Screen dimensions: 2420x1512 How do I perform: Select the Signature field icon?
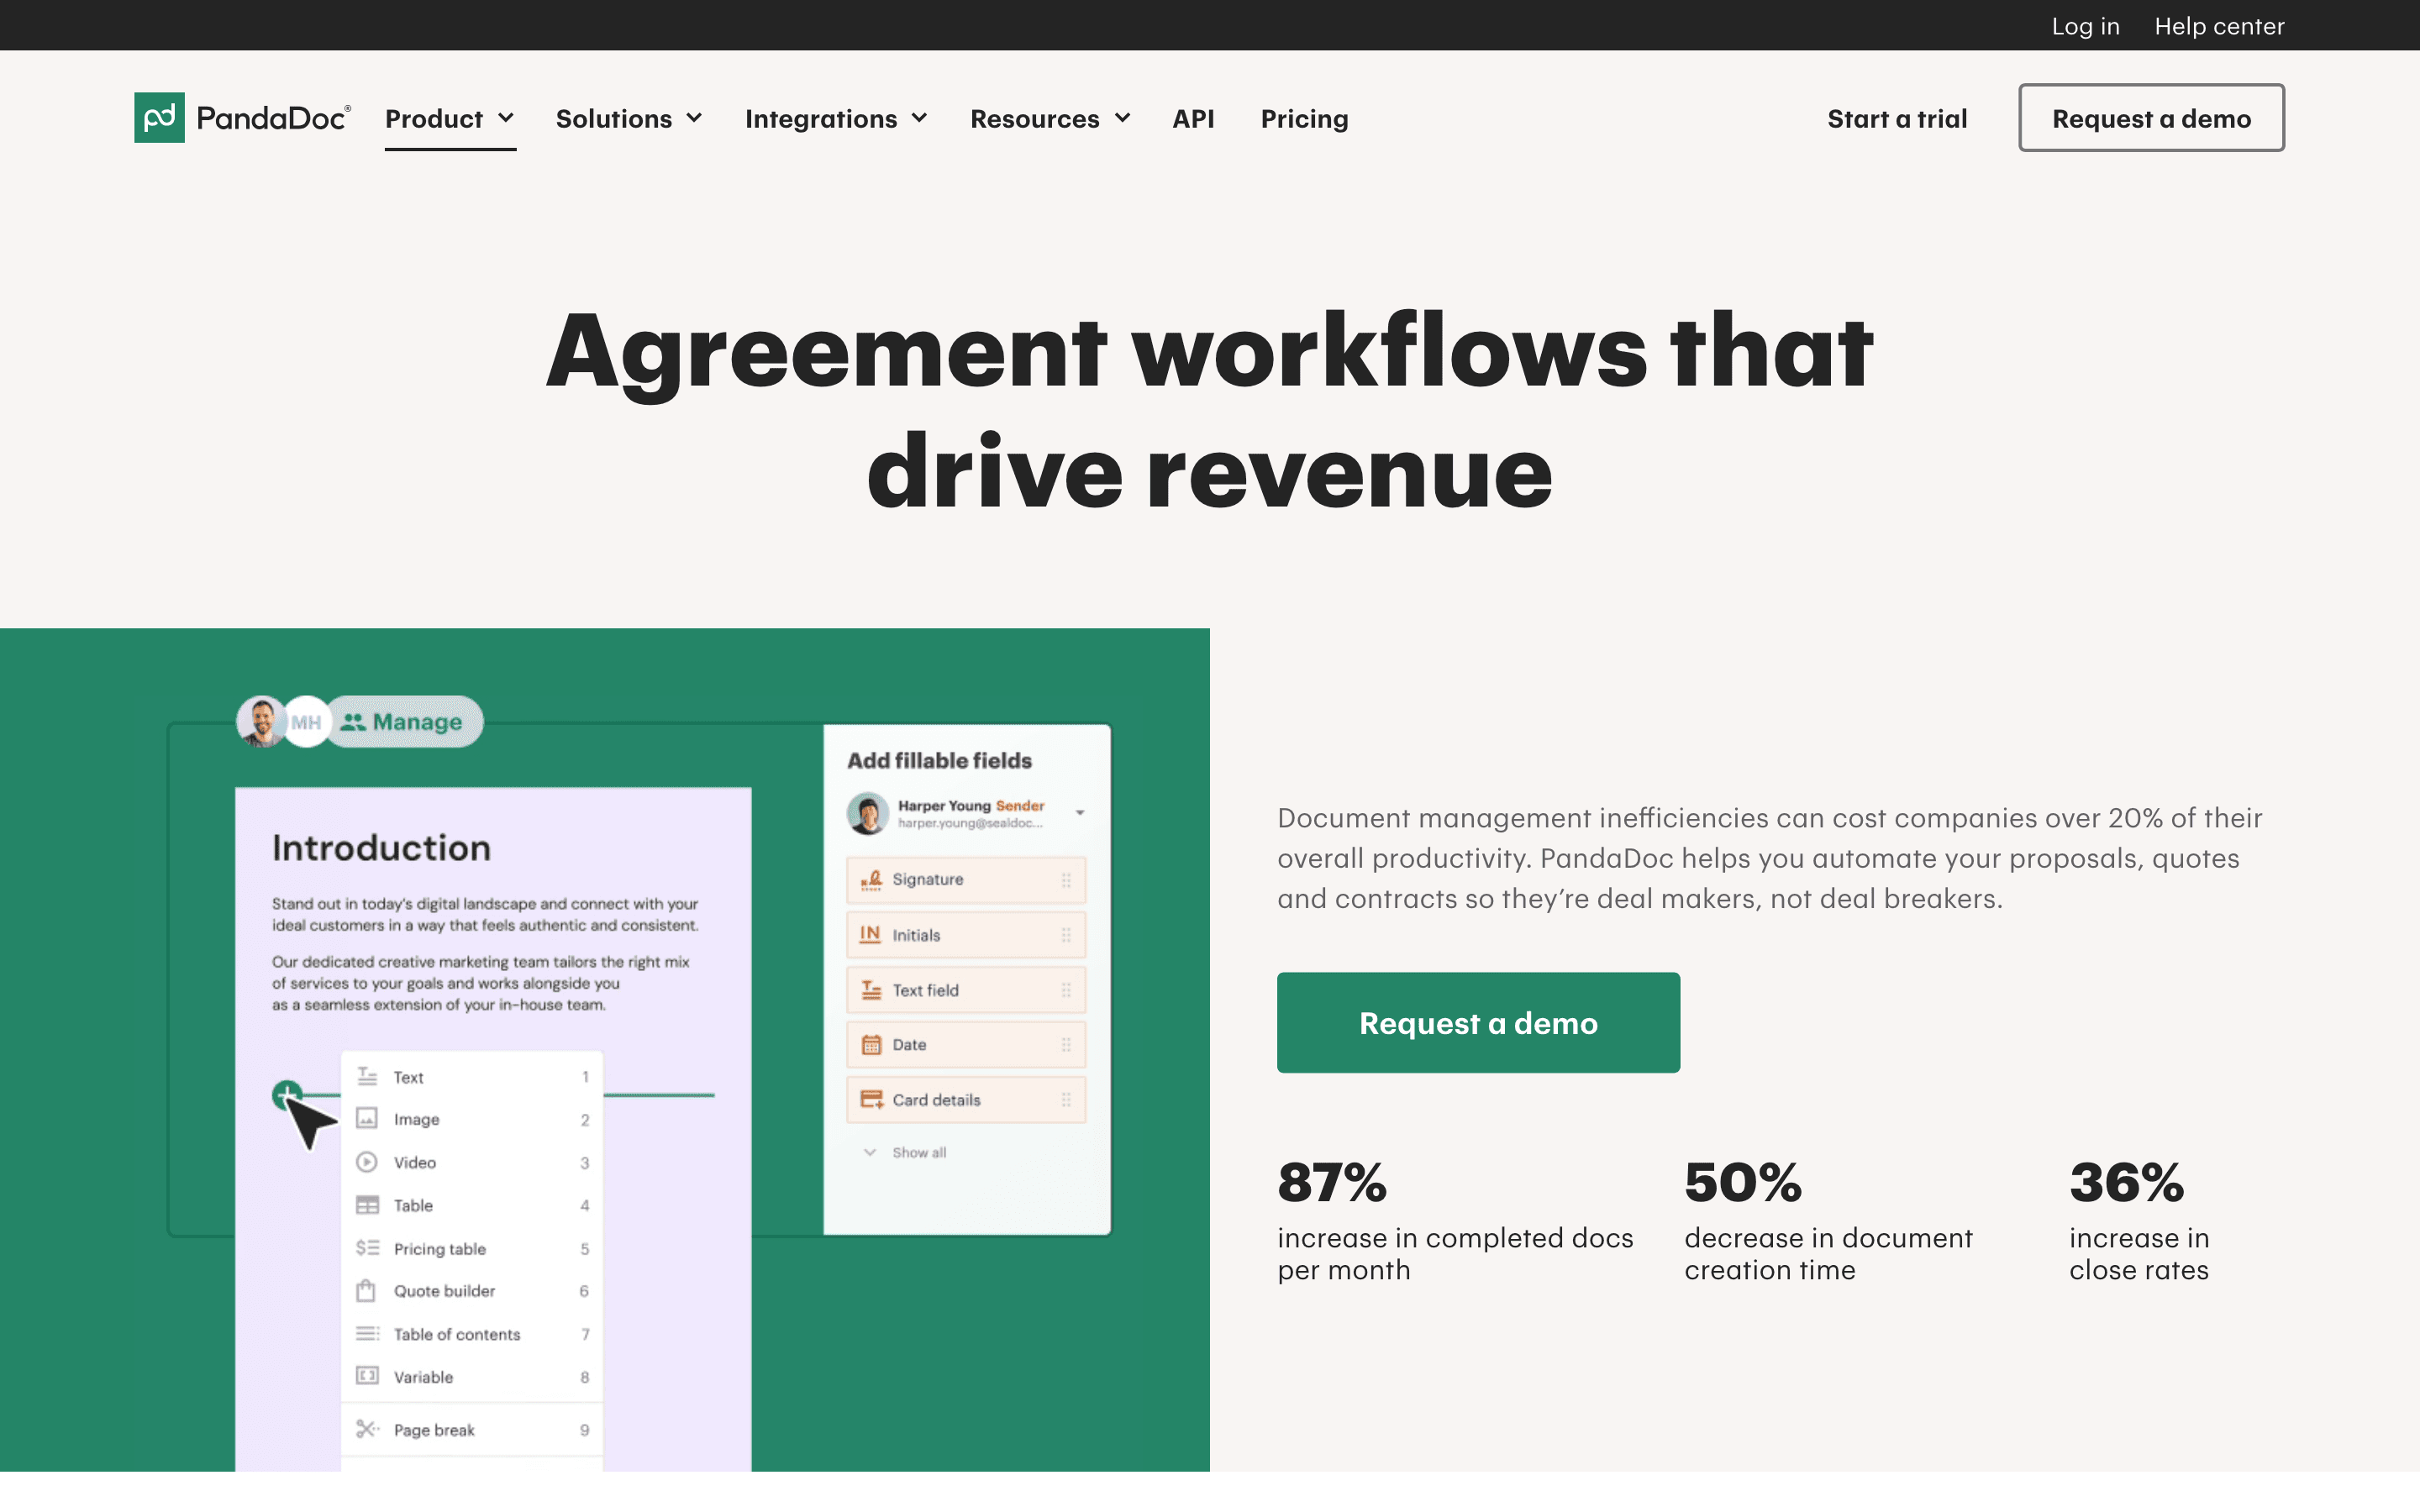click(871, 880)
